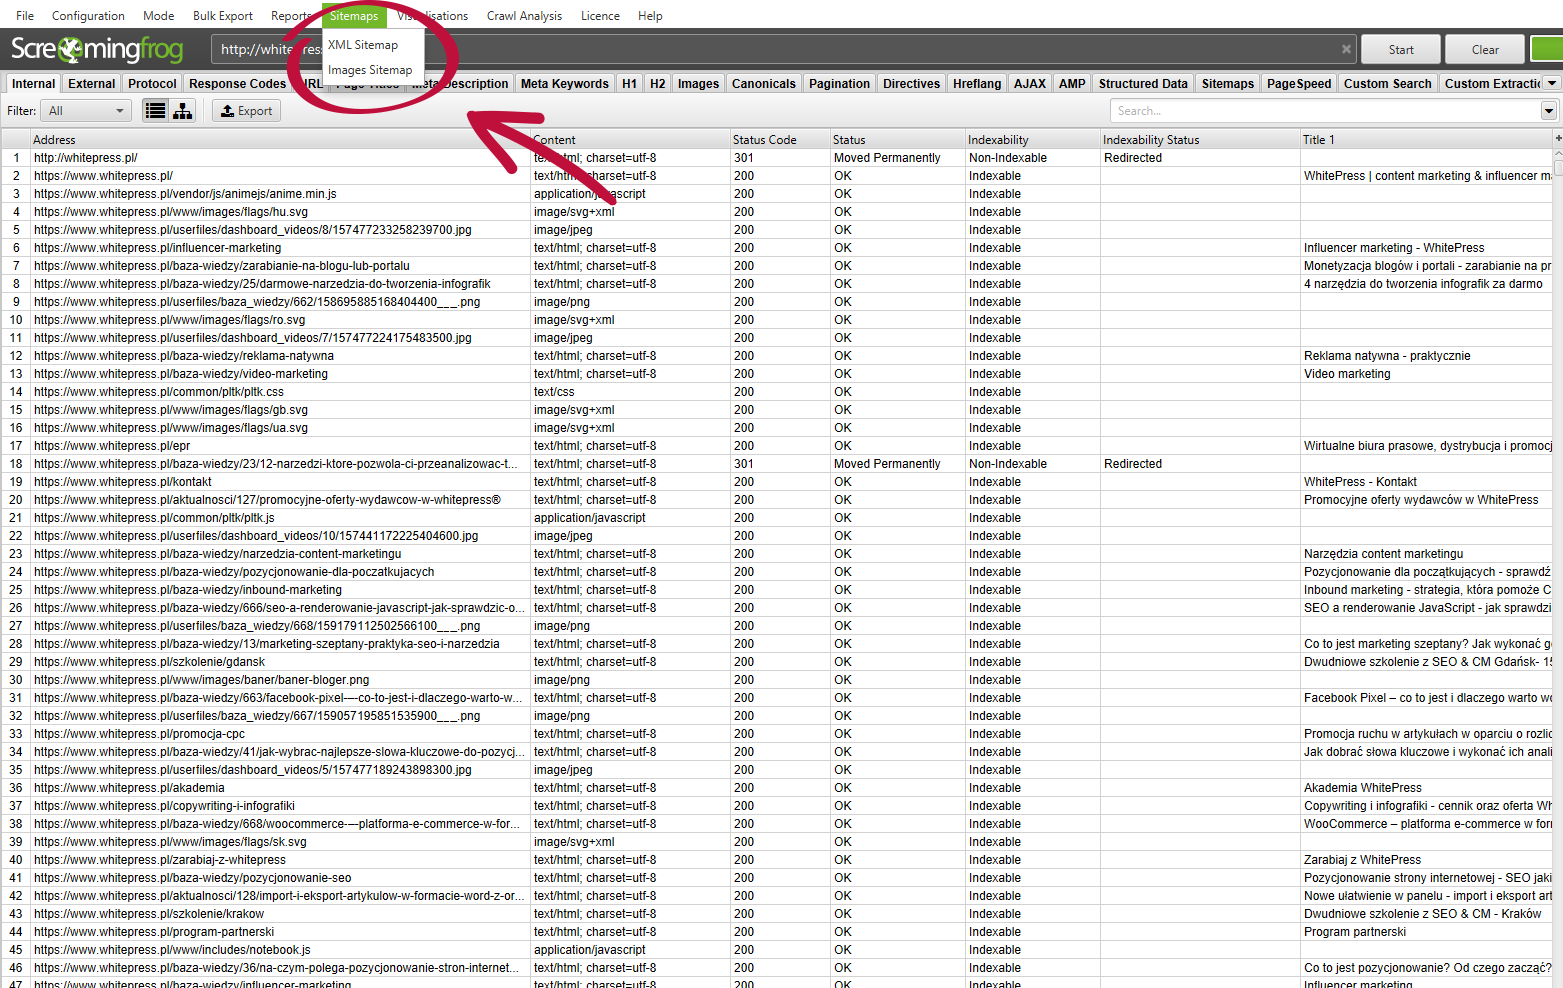Screen dimensions: 1563x988
Task: Choose Images Sitemap menu entry
Action: [x=370, y=70]
